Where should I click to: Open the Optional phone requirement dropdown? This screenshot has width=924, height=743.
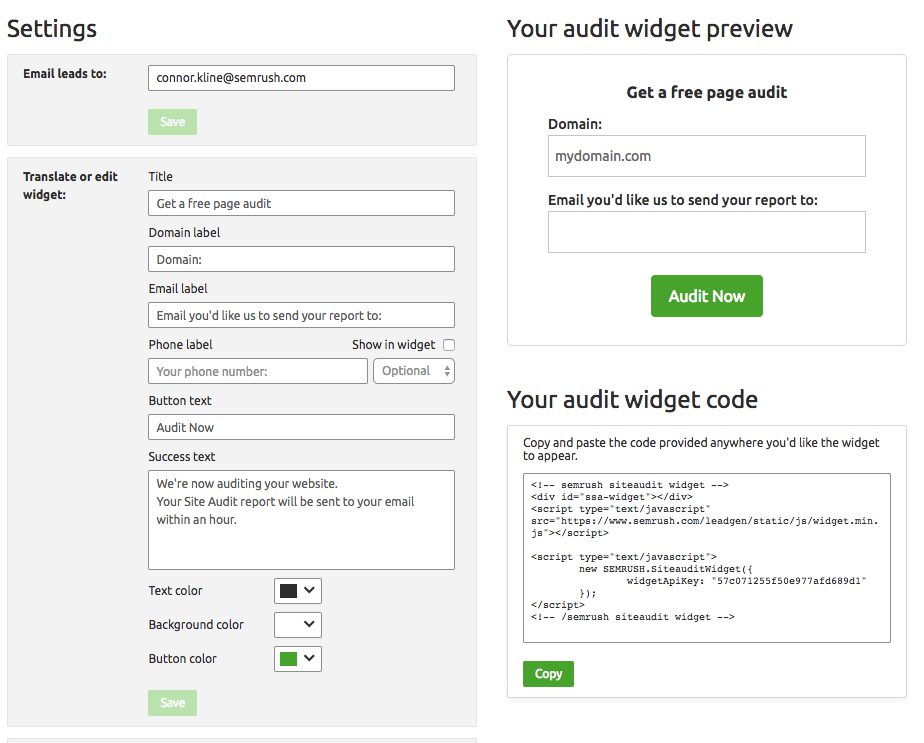(414, 371)
